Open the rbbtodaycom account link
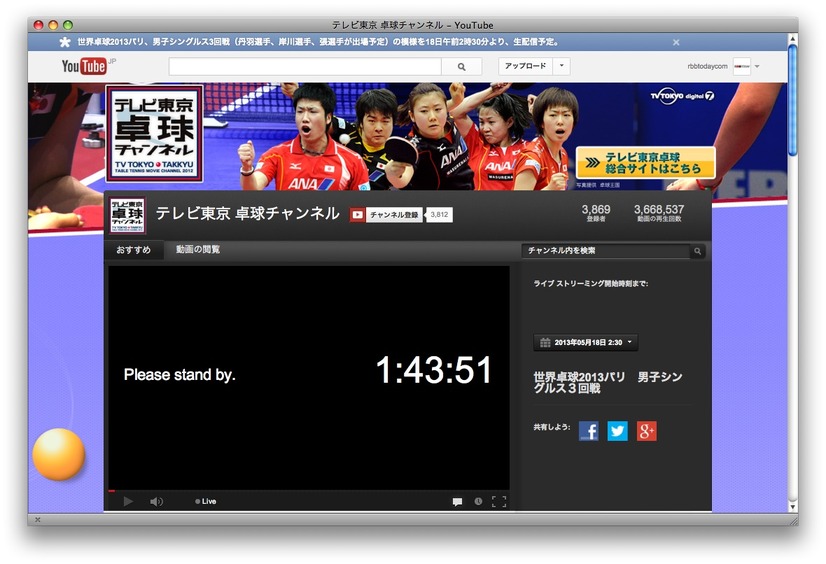 [707, 66]
